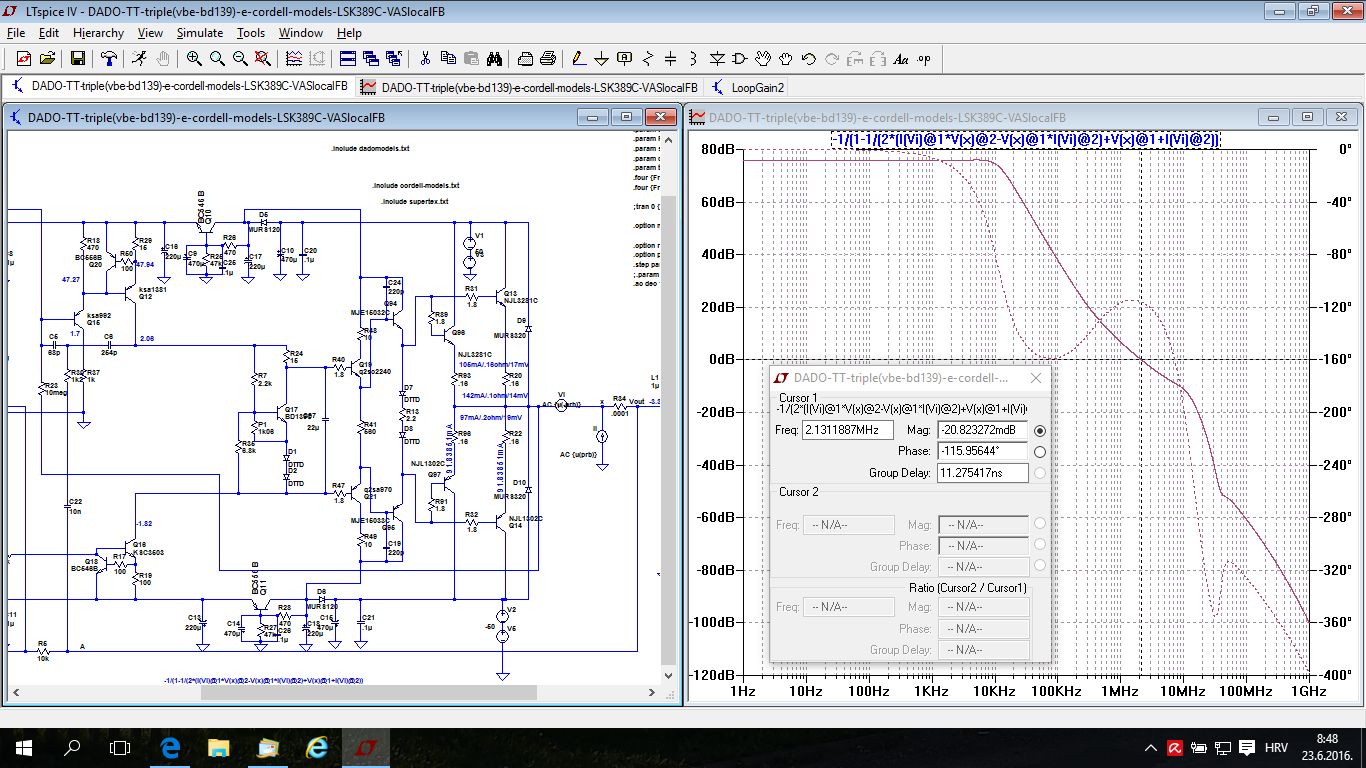This screenshot has width=1366, height=768.
Task: Switch to the DADO-TT-triple waveform plot tab
Action: [530, 87]
